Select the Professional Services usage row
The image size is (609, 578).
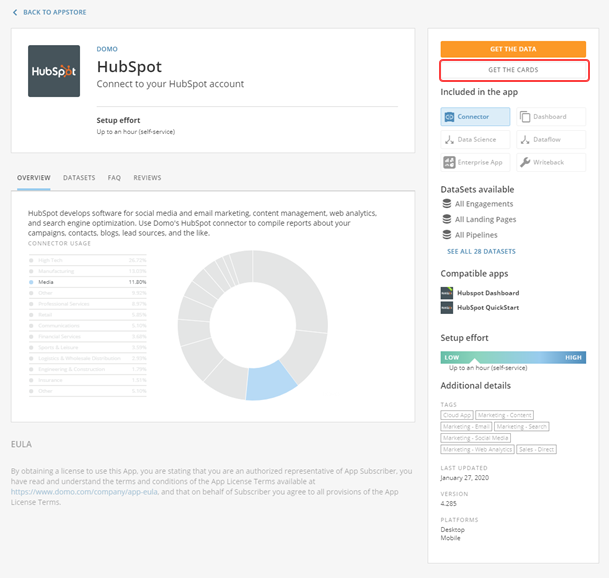coord(87,304)
